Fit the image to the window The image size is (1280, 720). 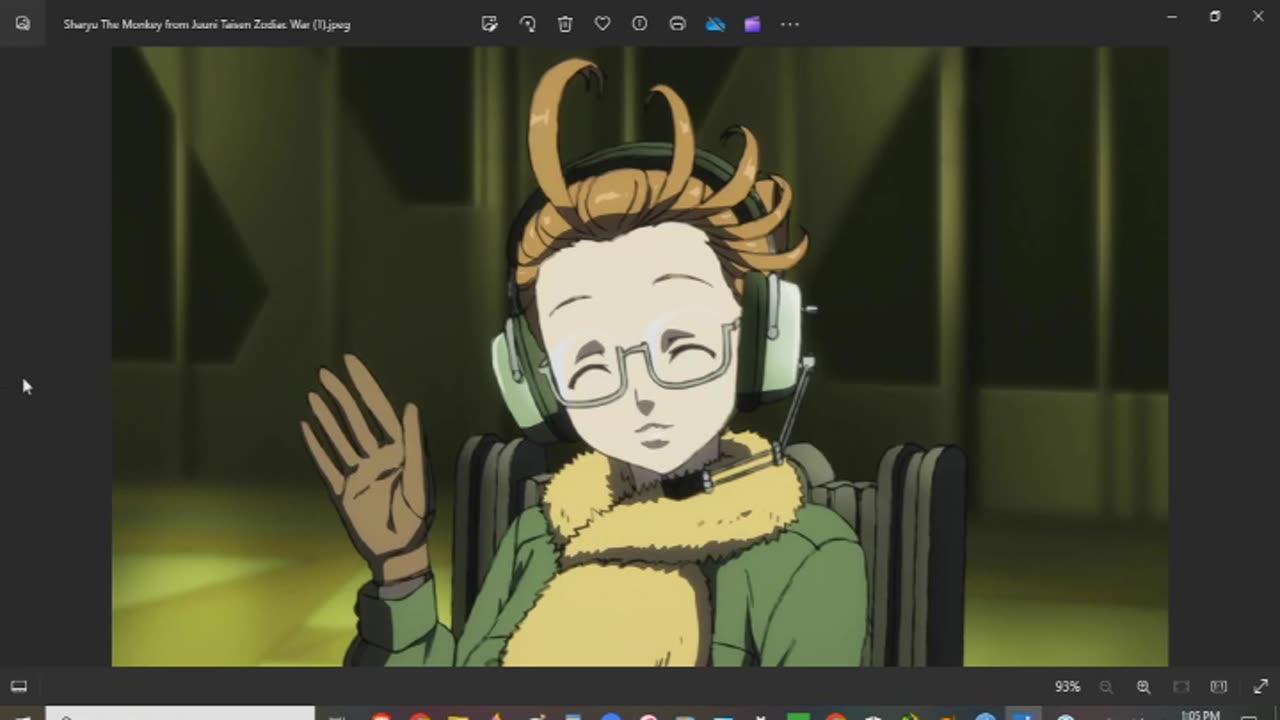(x=1181, y=687)
